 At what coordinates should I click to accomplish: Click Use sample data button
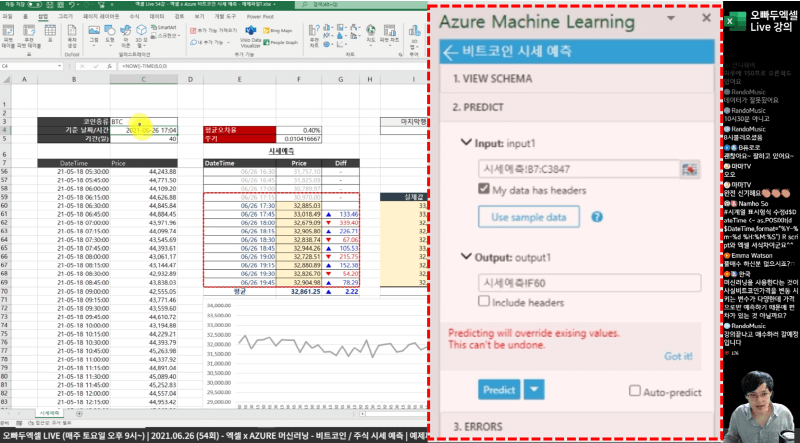[x=529, y=217]
